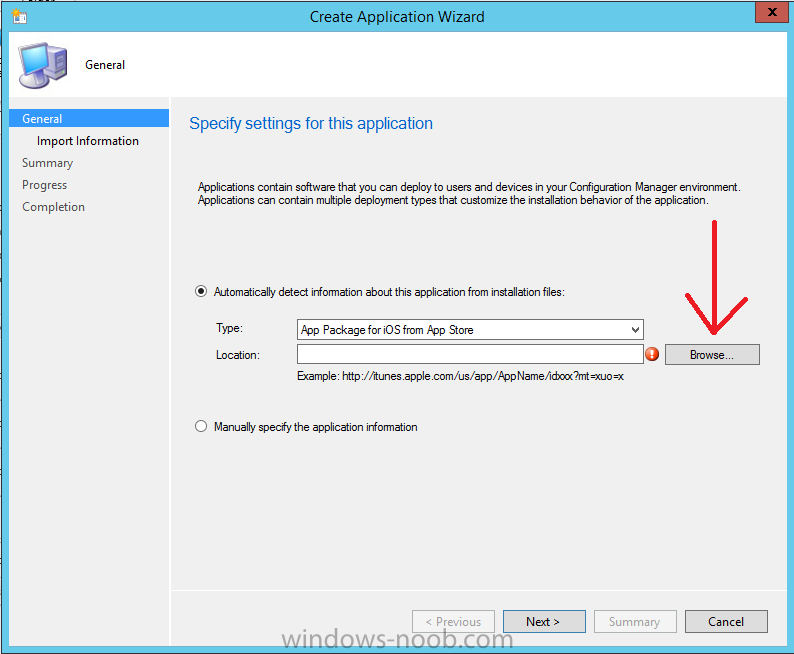Image resolution: width=794 pixels, height=654 pixels.
Task: Close the Create Application Wizard window
Action: click(771, 12)
